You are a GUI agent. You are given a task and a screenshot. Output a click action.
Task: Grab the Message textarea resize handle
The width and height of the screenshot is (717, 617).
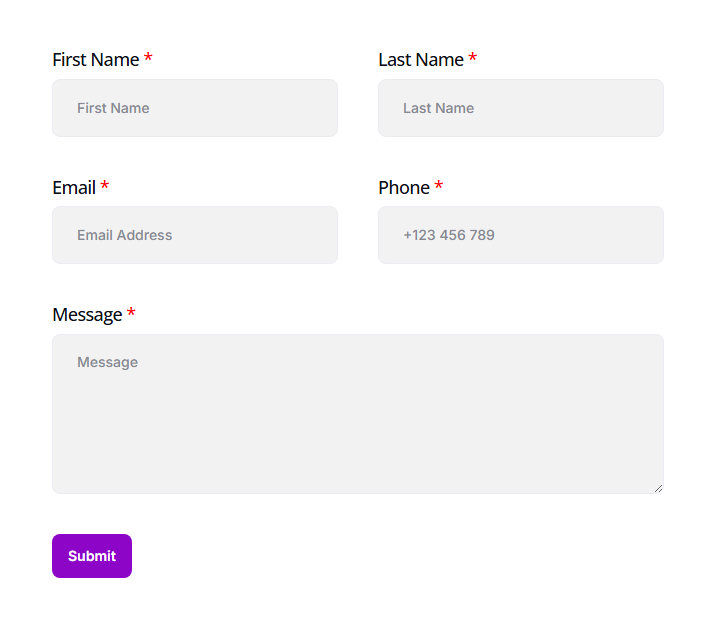(x=658, y=488)
